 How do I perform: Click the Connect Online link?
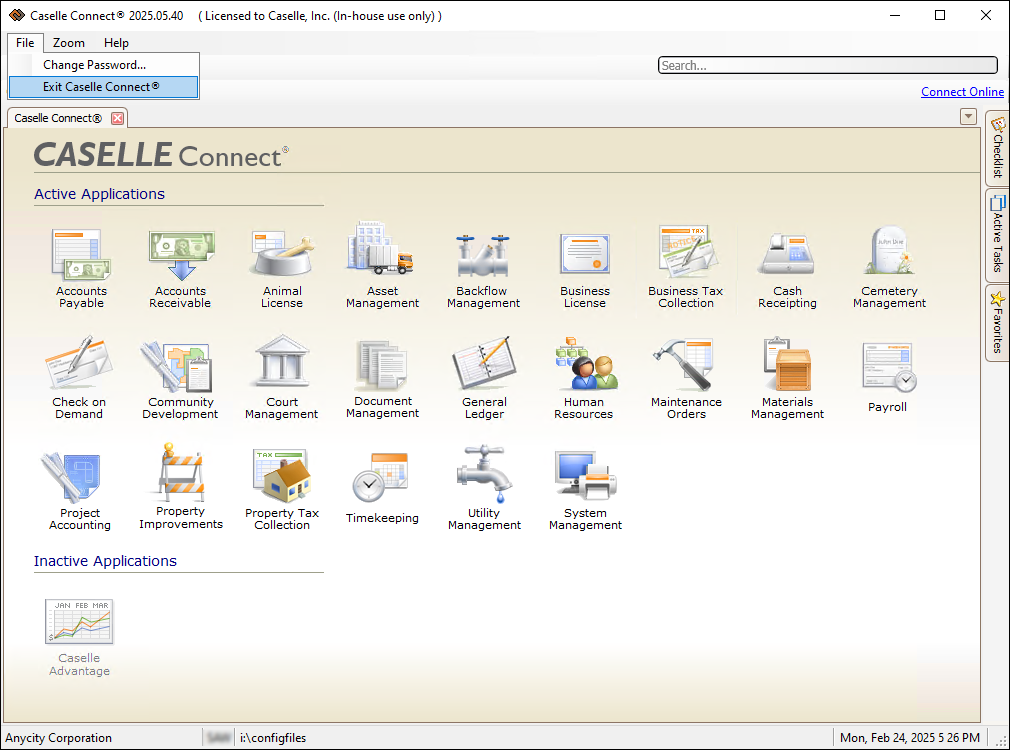pyautogui.click(x=962, y=91)
